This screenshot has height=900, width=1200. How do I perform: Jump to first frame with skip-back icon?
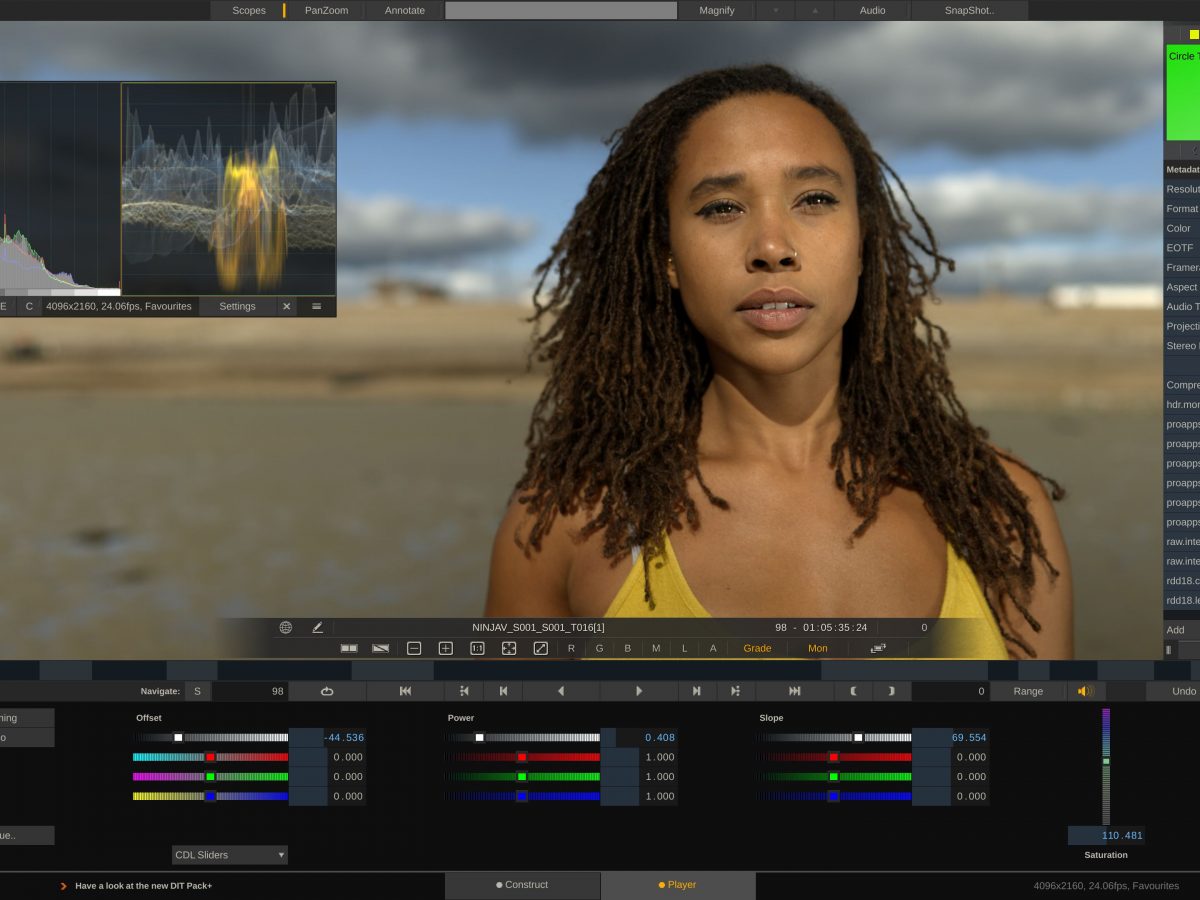[x=405, y=690]
